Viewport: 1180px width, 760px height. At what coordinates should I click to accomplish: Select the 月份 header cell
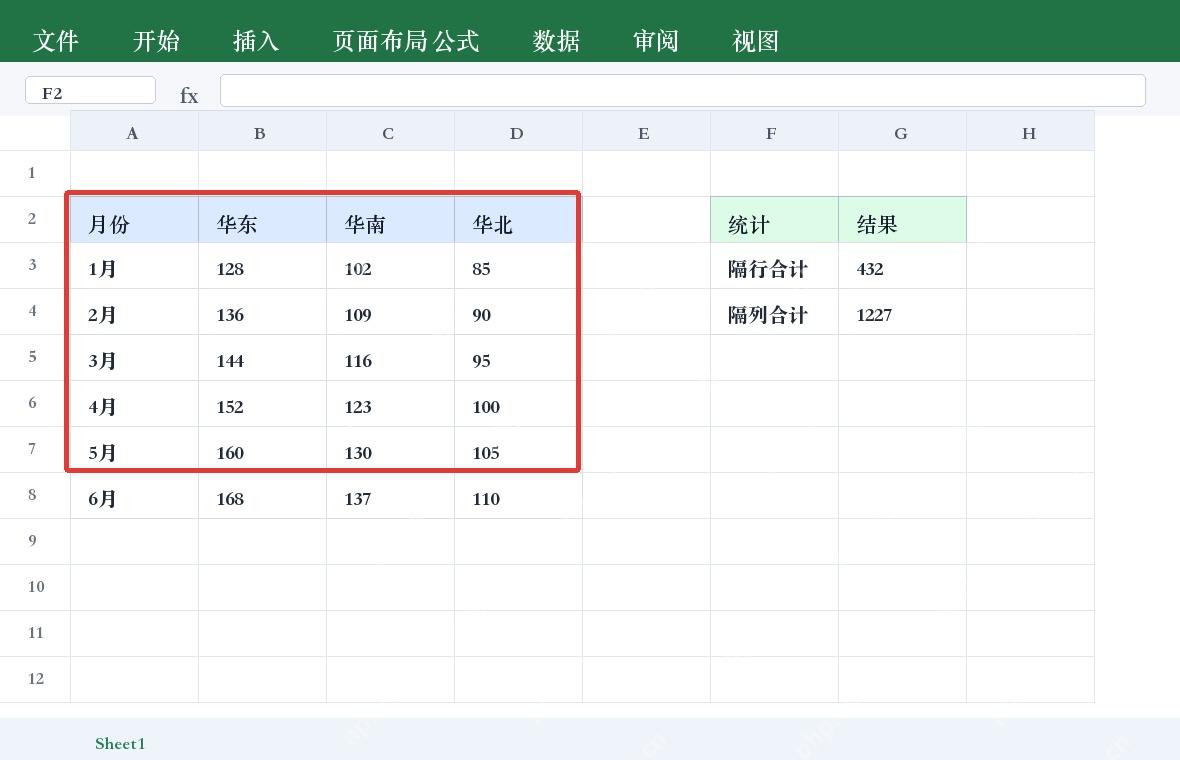pyautogui.click(x=134, y=220)
